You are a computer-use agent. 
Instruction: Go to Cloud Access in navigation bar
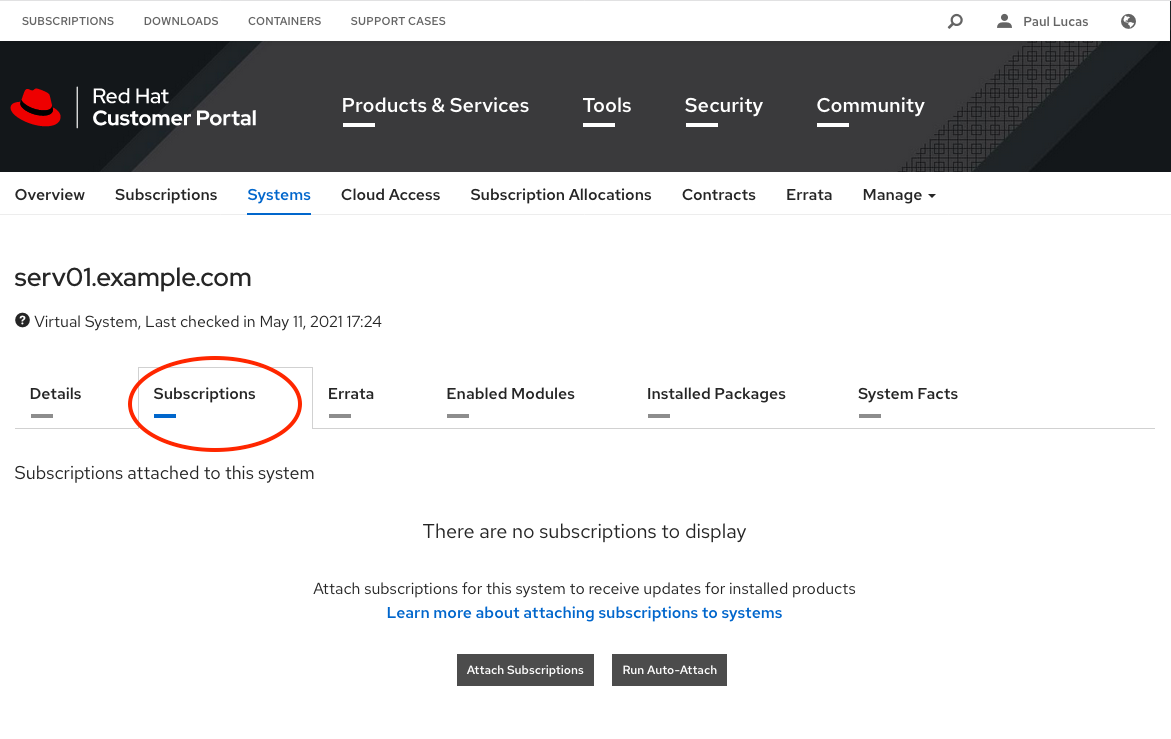390,195
